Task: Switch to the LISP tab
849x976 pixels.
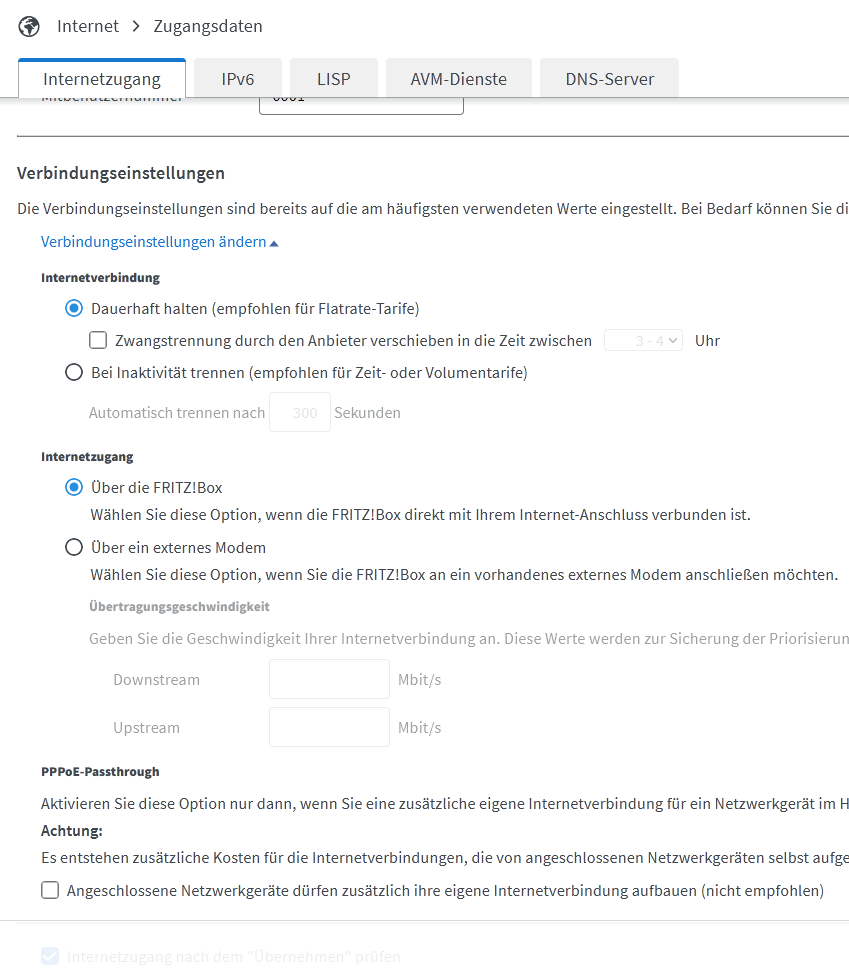Action: point(334,79)
